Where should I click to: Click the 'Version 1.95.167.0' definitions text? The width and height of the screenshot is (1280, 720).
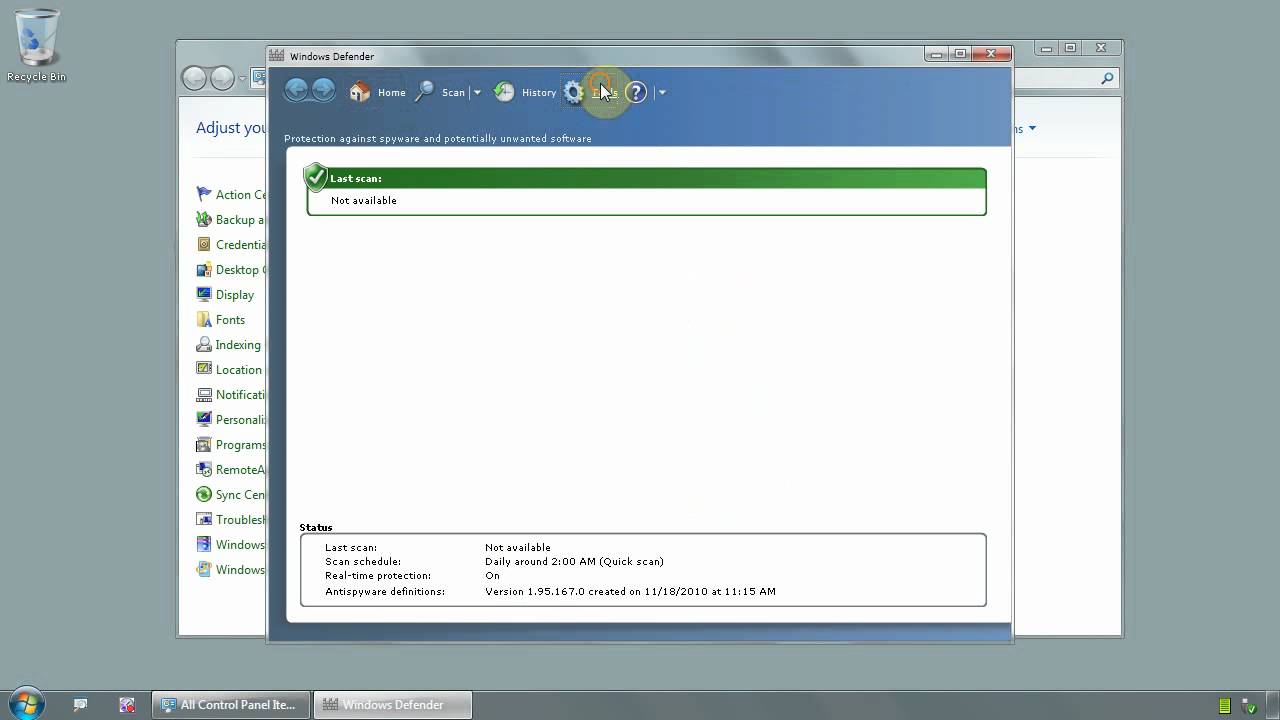[630, 592]
